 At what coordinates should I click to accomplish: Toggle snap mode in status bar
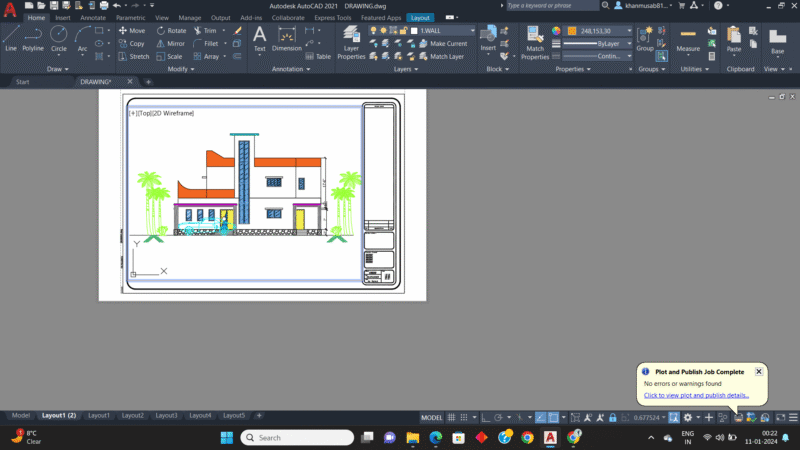point(464,417)
